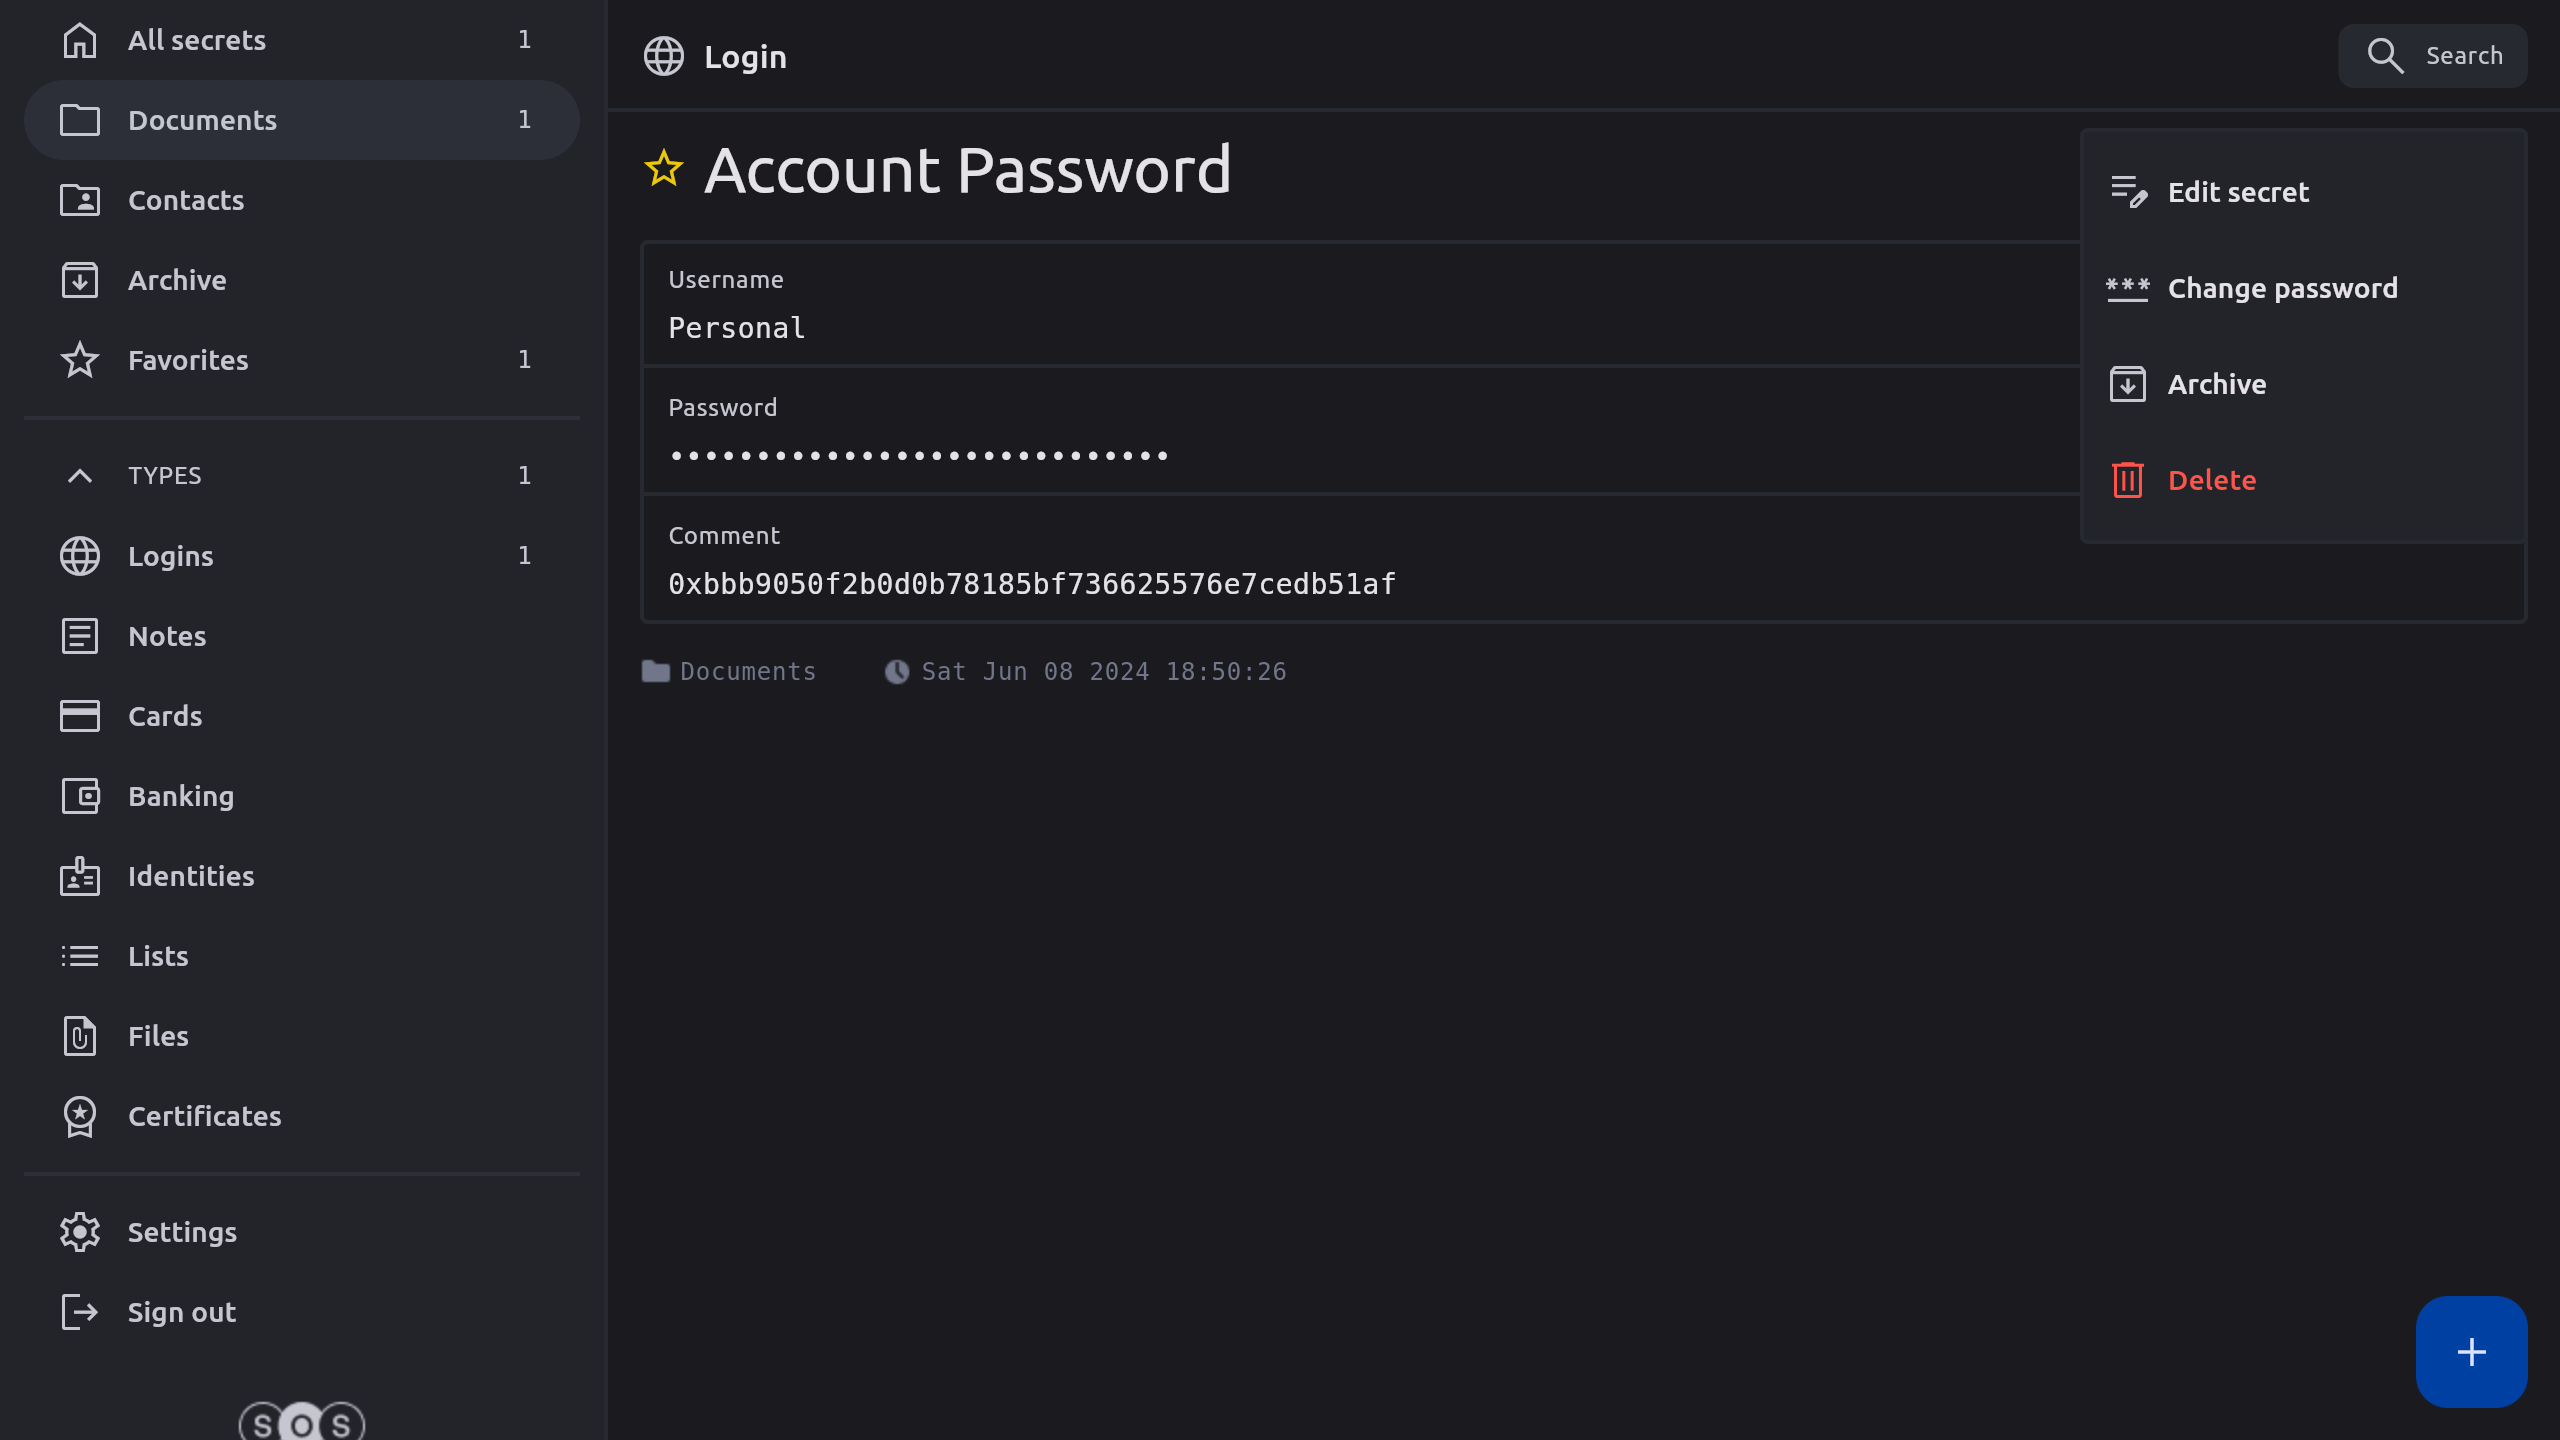Open the Cards credit card icon

click(80, 716)
